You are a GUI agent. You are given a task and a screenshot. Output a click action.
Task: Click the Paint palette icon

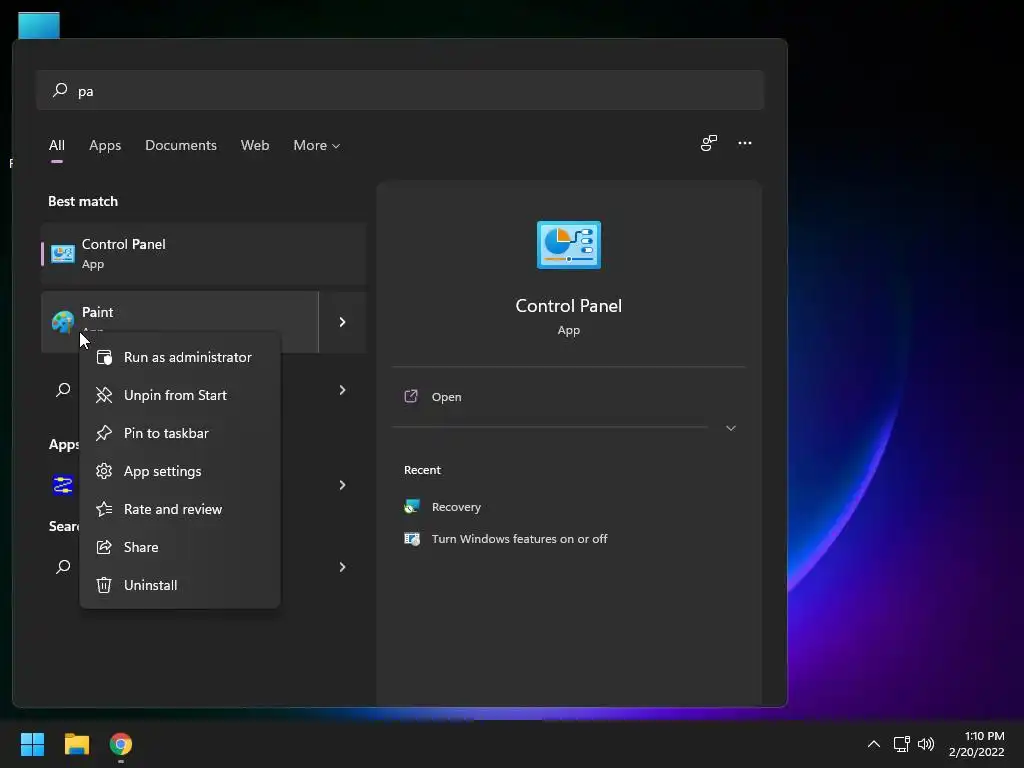(x=63, y=322)
